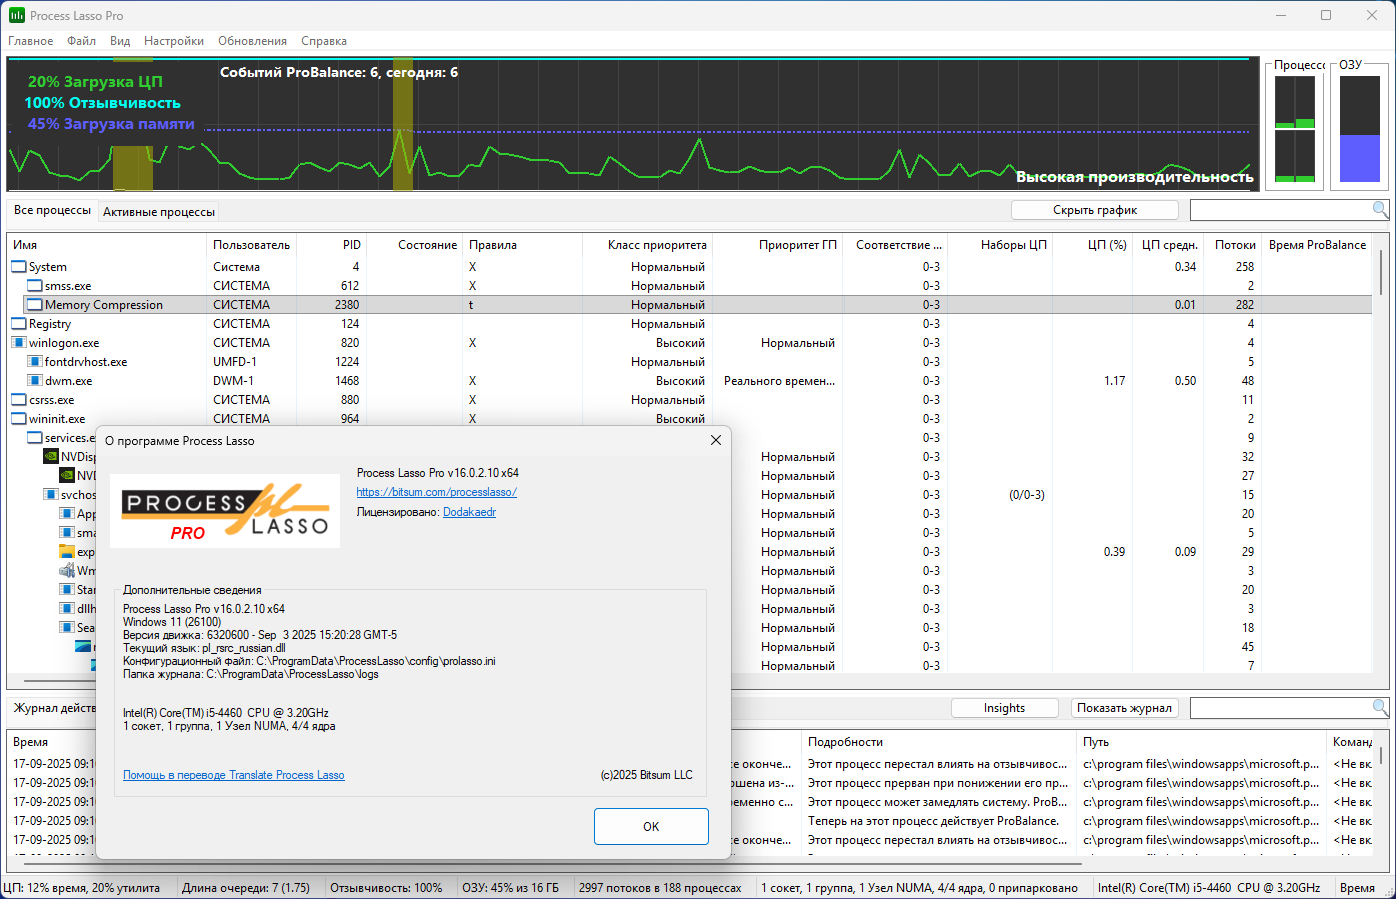The image size is (1396, 899).
Task: Sort by the Пользователь column header
Action: coord(251,245)
